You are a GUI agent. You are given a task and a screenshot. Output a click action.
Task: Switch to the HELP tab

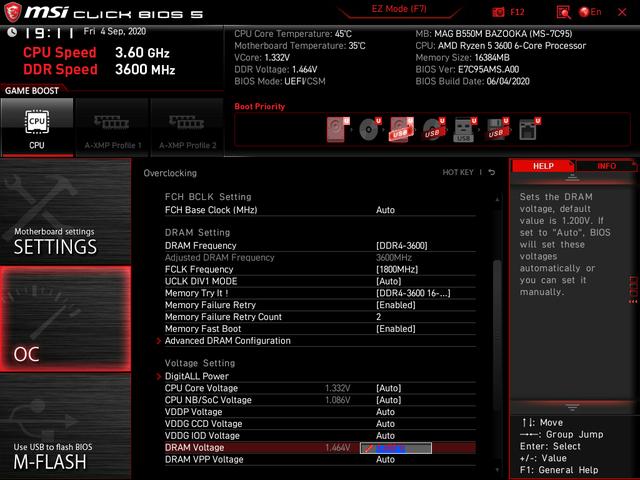pos(543,166)
